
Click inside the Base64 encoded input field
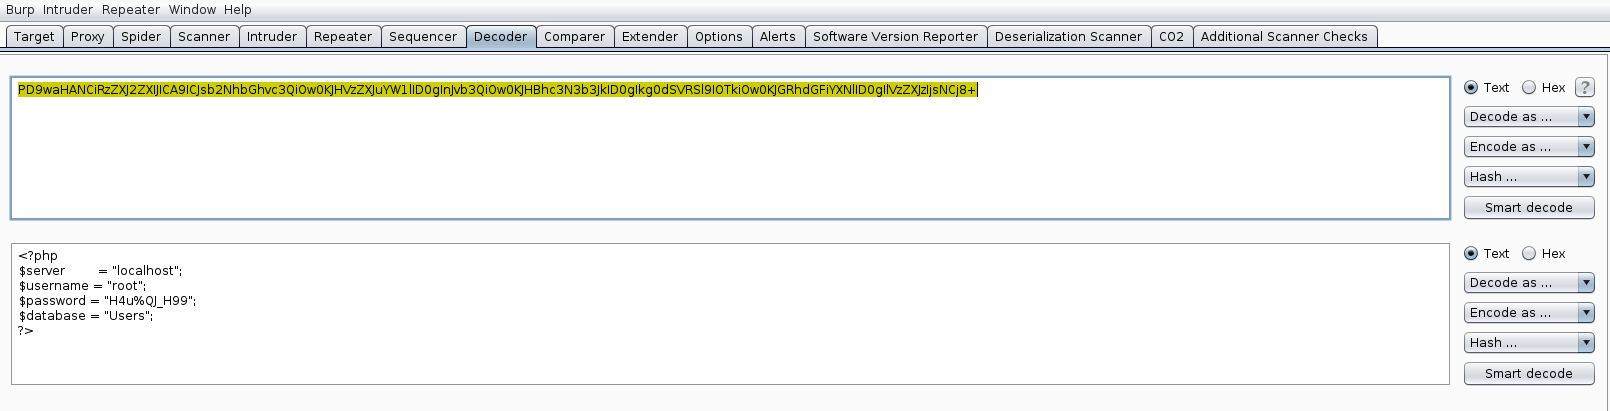(x=730, y=150)
